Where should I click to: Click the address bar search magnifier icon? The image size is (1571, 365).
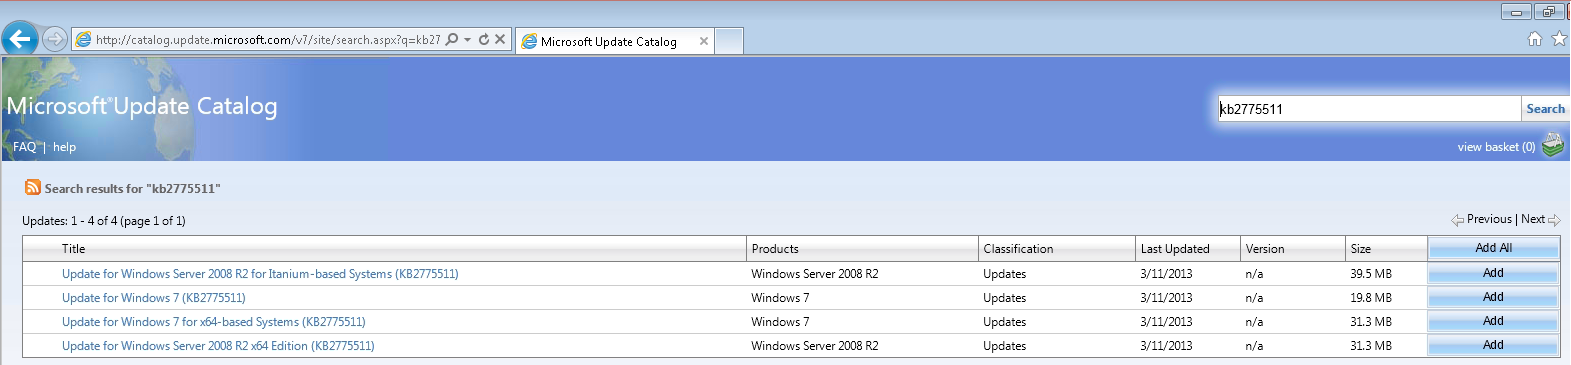pos(452,39)
